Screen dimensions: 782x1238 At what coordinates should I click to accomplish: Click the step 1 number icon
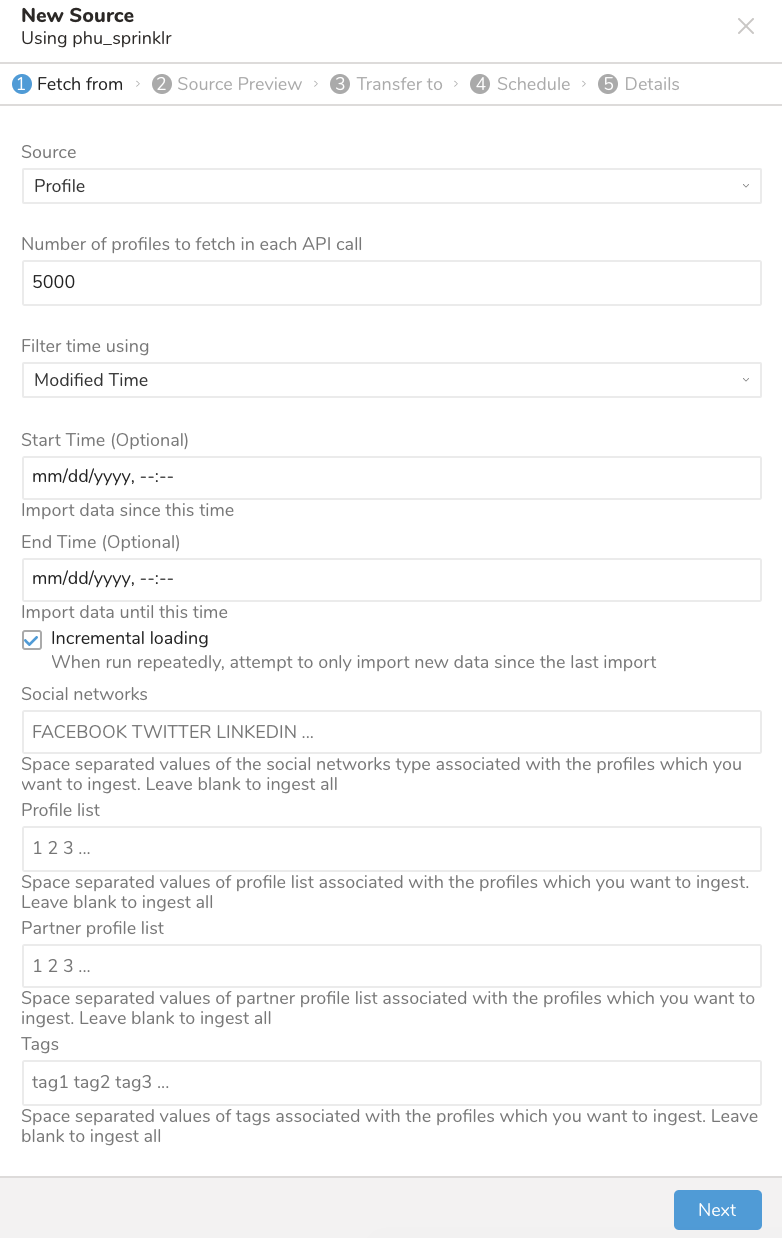coord(22,84)
